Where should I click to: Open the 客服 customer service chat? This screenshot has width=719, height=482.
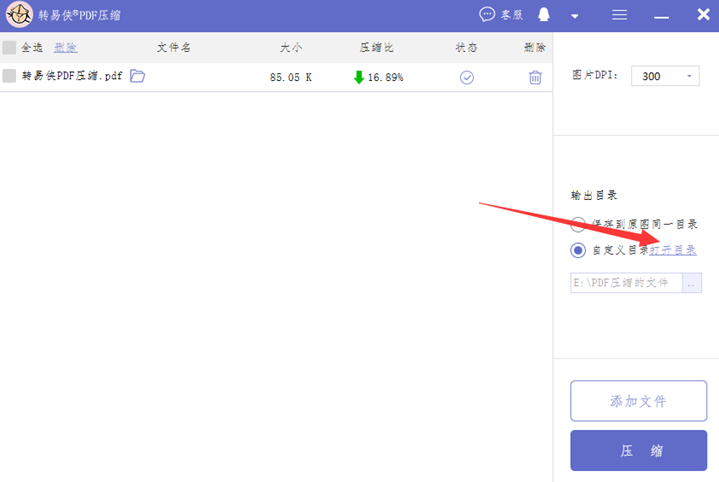[x=501, y=15]
